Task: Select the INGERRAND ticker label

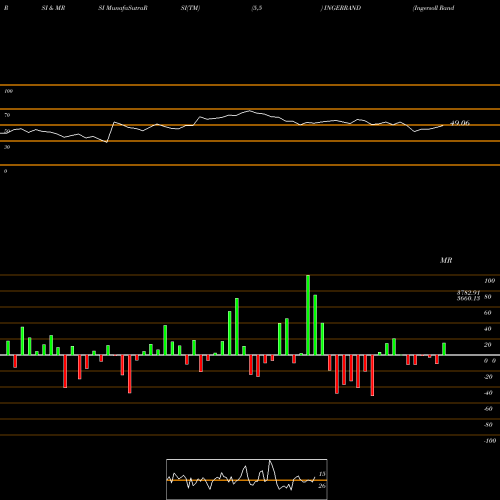Action: point(342,8)
